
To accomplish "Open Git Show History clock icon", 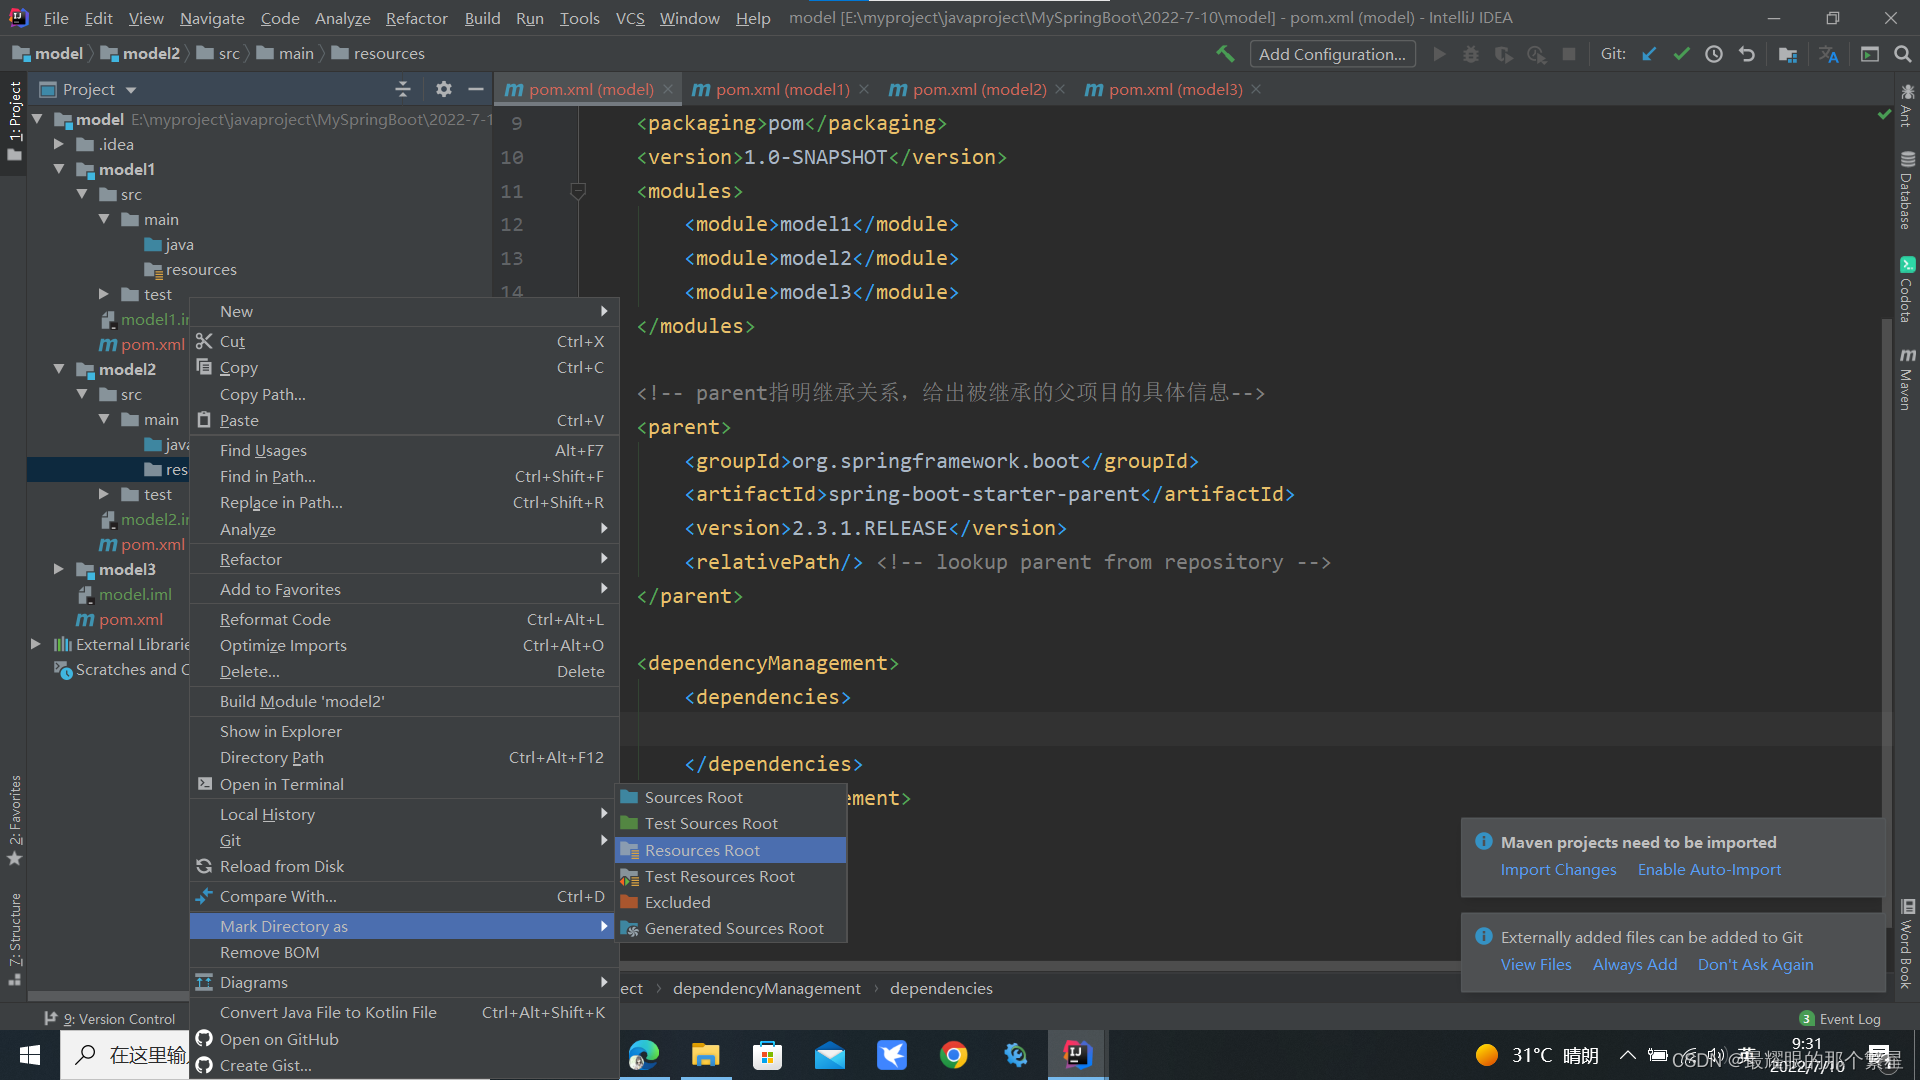I will click(1714, 54).
